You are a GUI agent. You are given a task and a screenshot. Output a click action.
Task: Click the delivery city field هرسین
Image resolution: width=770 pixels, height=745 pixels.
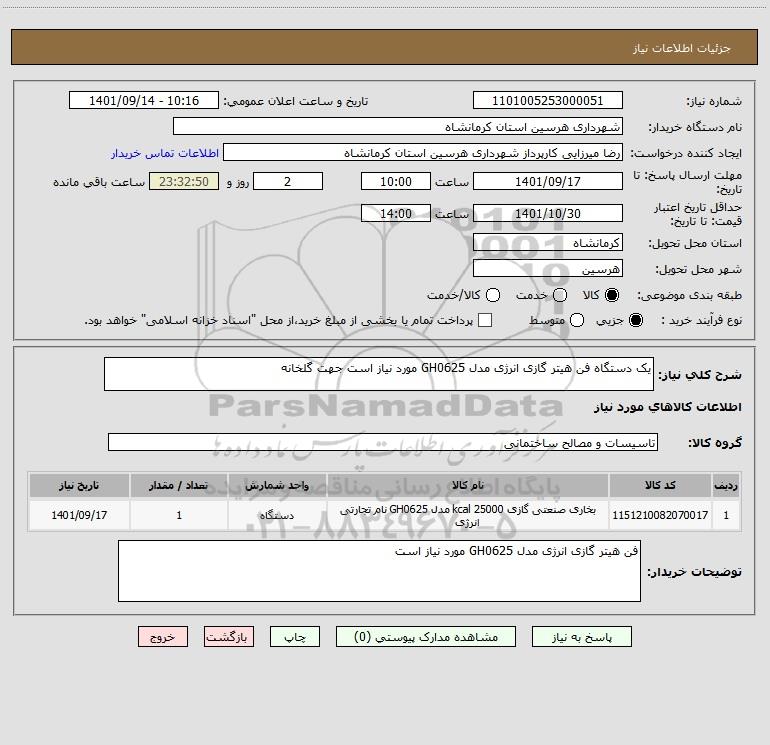pos(548,269)
